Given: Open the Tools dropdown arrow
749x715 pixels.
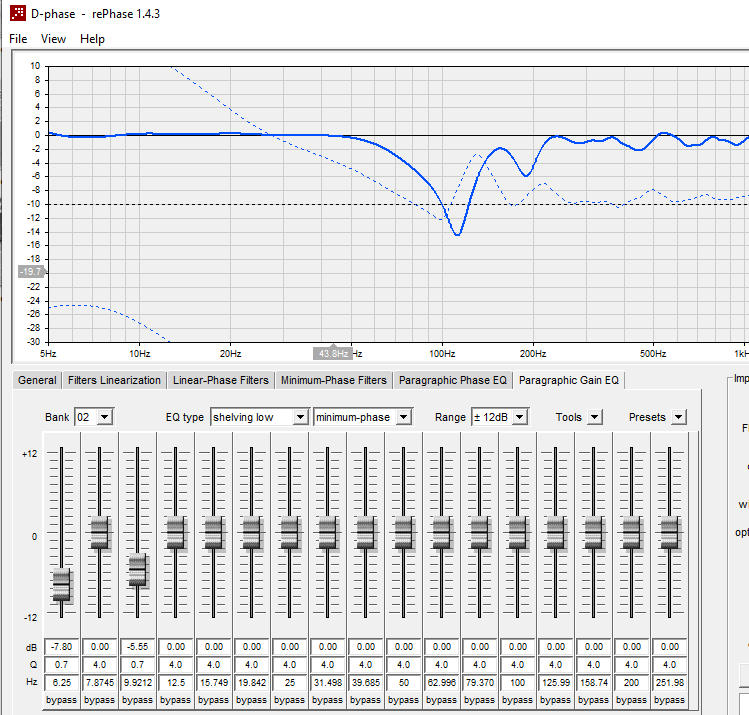Looking at the screenshot, I should pyautogui.click(x=594, y=417).
